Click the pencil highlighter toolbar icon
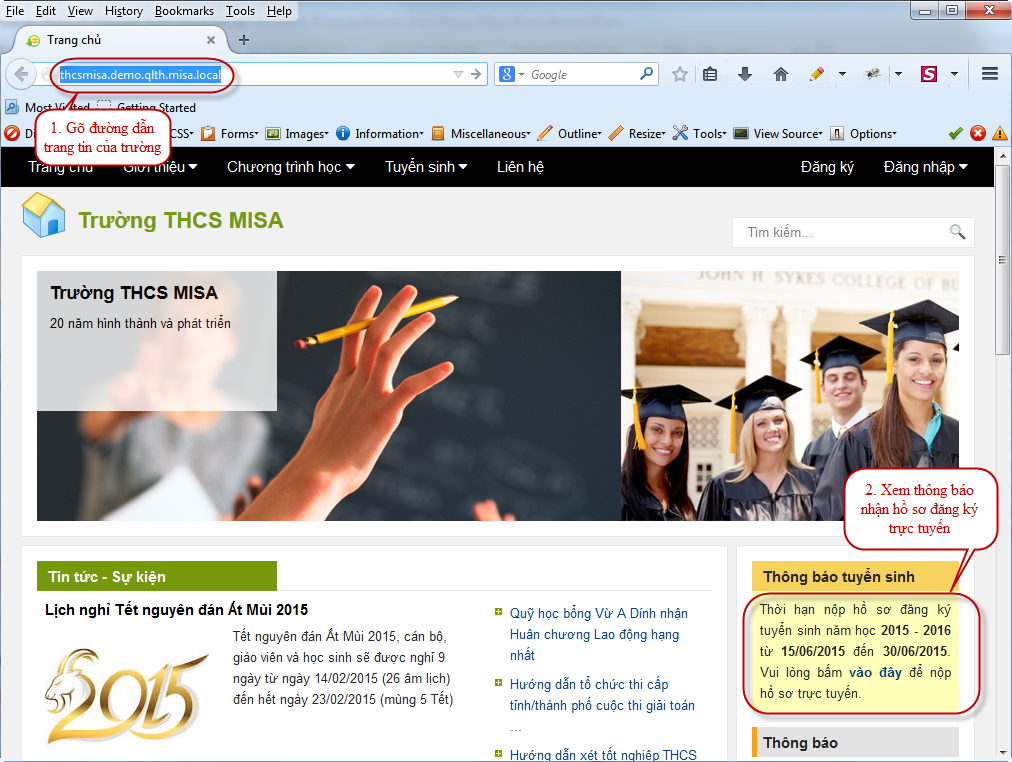This screenshot has width=1012, height=762. pyautogui.click(x=816, y=74)
